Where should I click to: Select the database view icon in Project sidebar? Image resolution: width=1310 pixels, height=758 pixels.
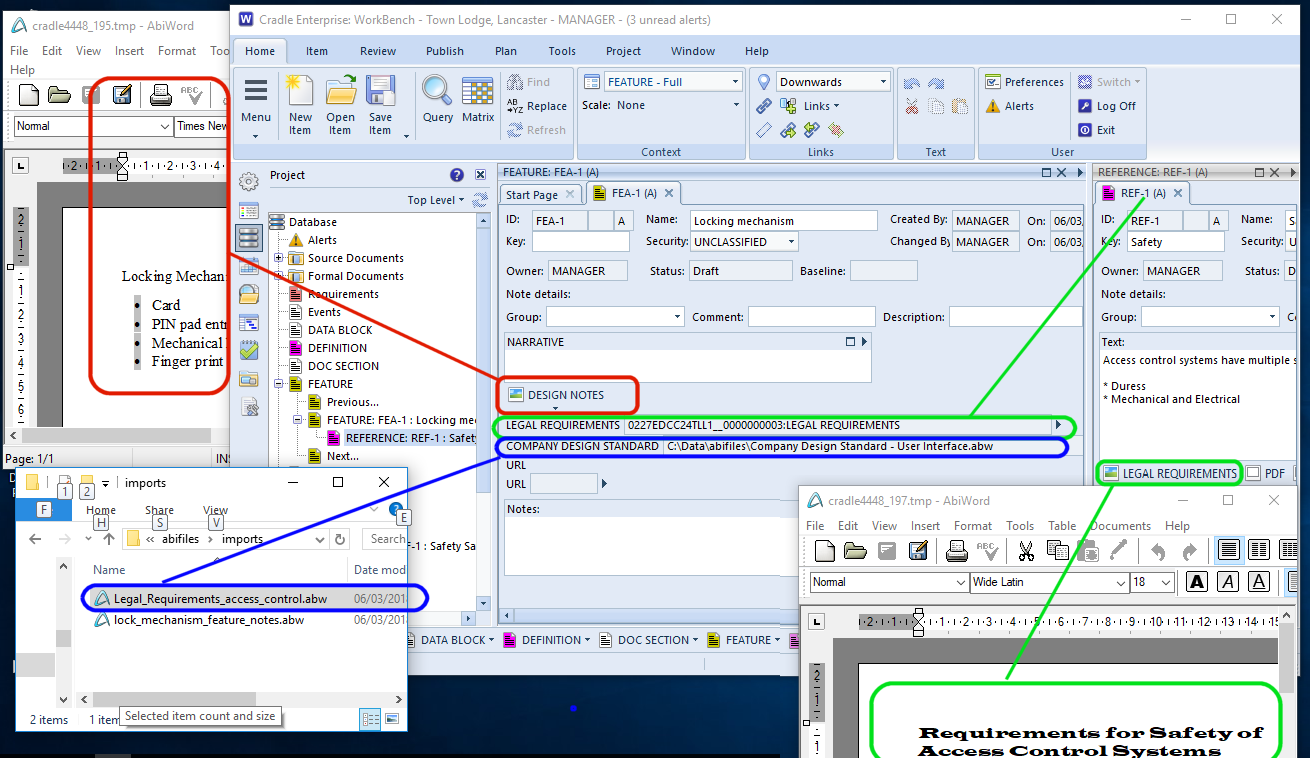[x=249, y=238]
